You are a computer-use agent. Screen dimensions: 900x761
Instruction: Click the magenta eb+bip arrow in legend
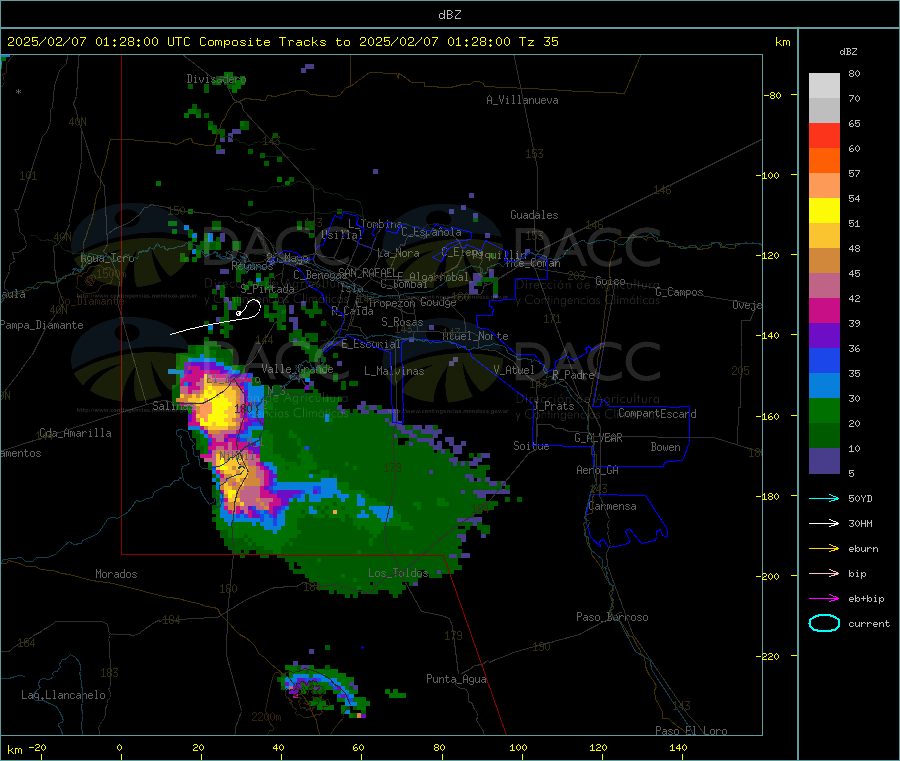824,599
